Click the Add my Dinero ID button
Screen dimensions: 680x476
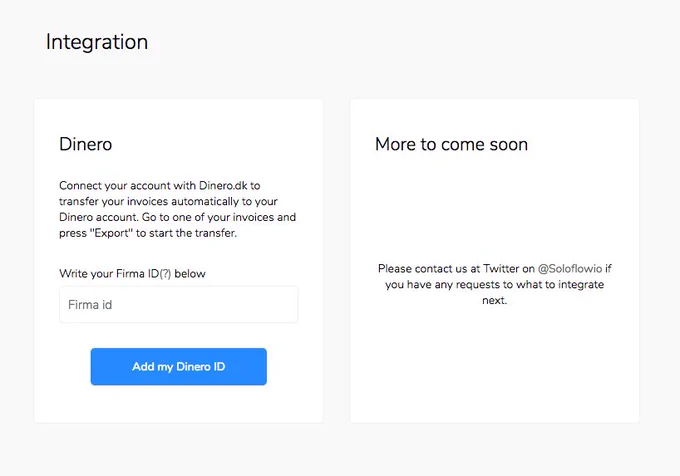point(178,366)
